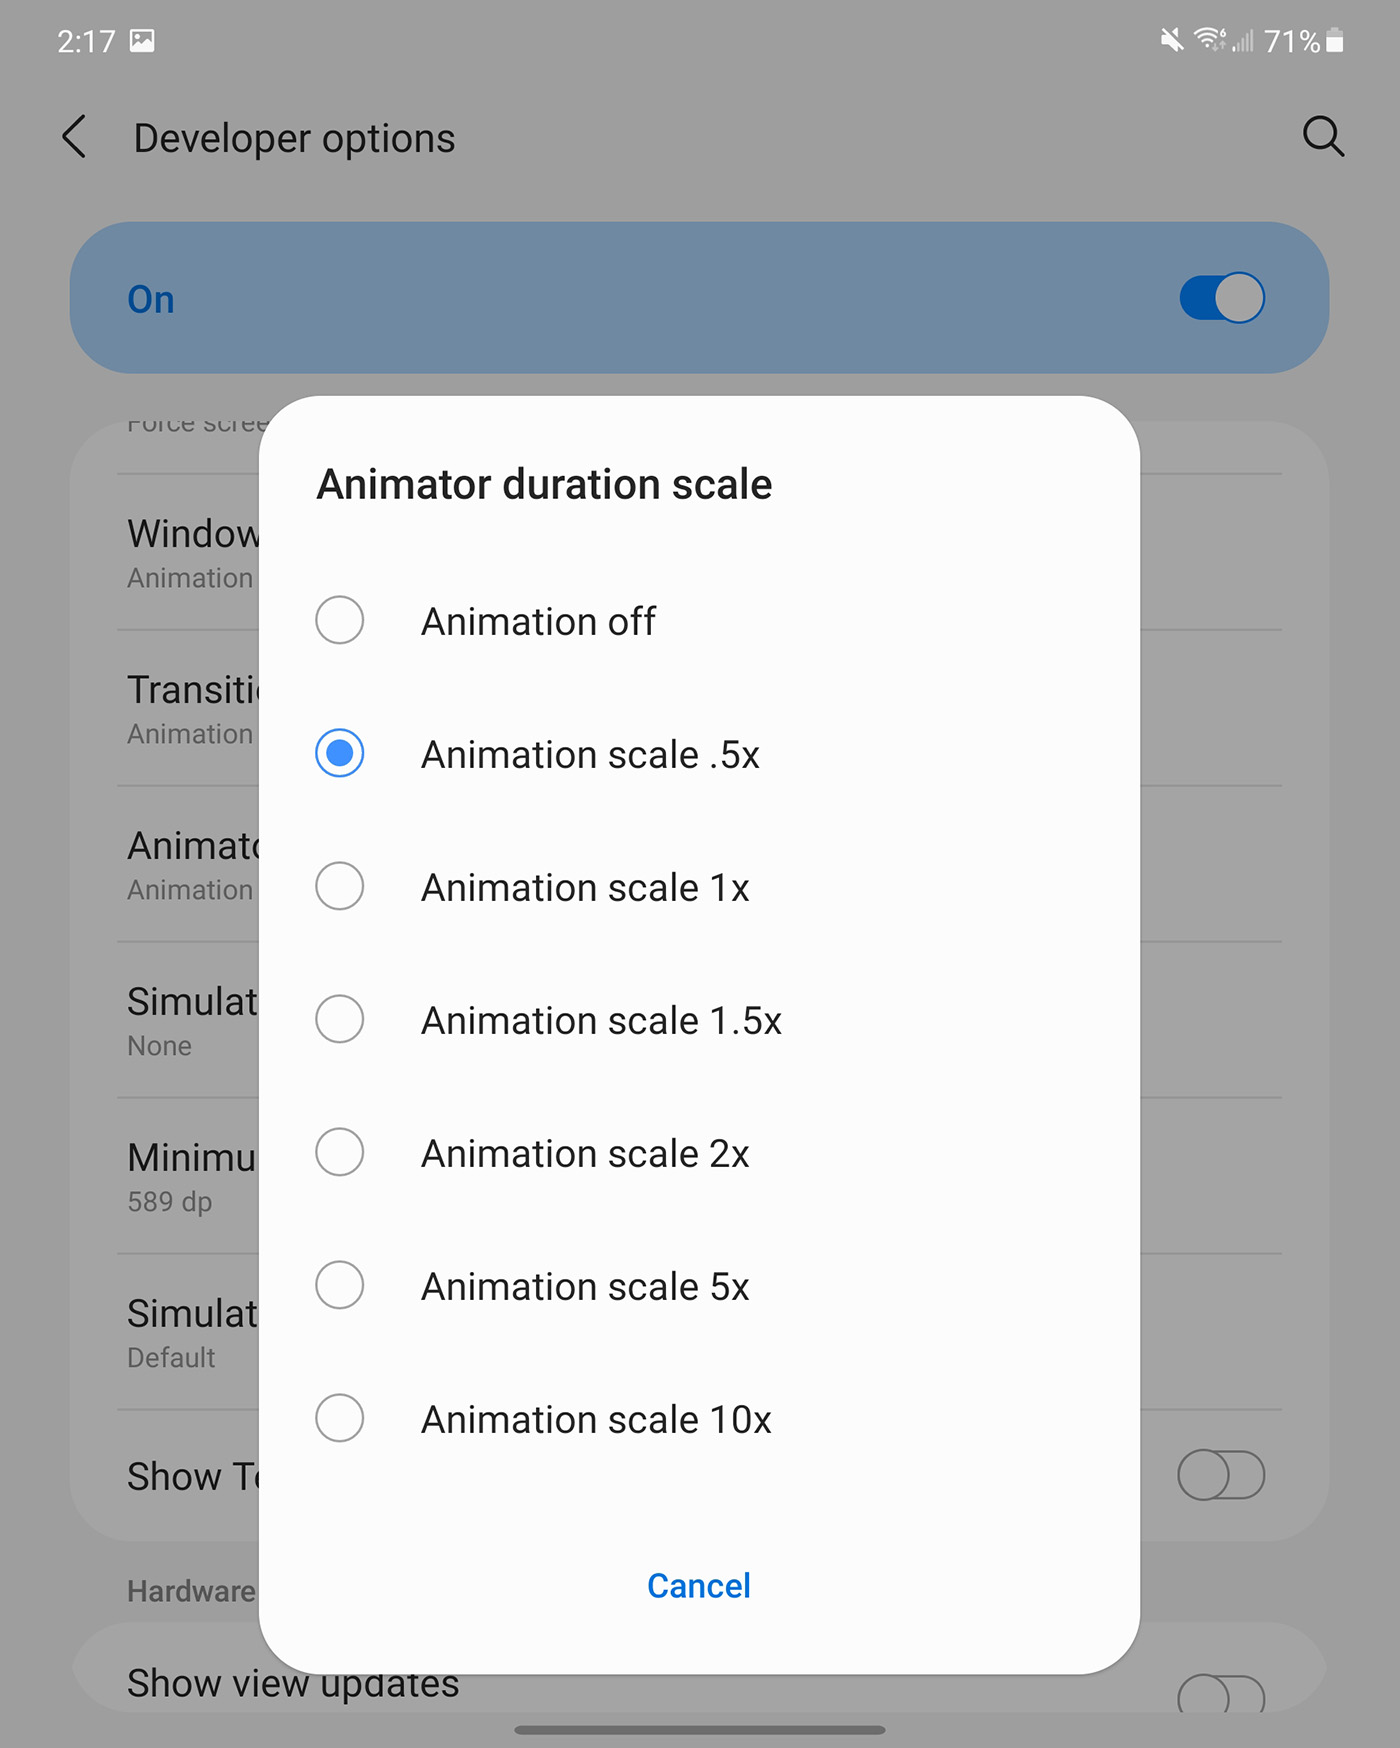Turn off the Developer options master switch
This screenshot has width=1400, height=1748.
click(1221, 298)
